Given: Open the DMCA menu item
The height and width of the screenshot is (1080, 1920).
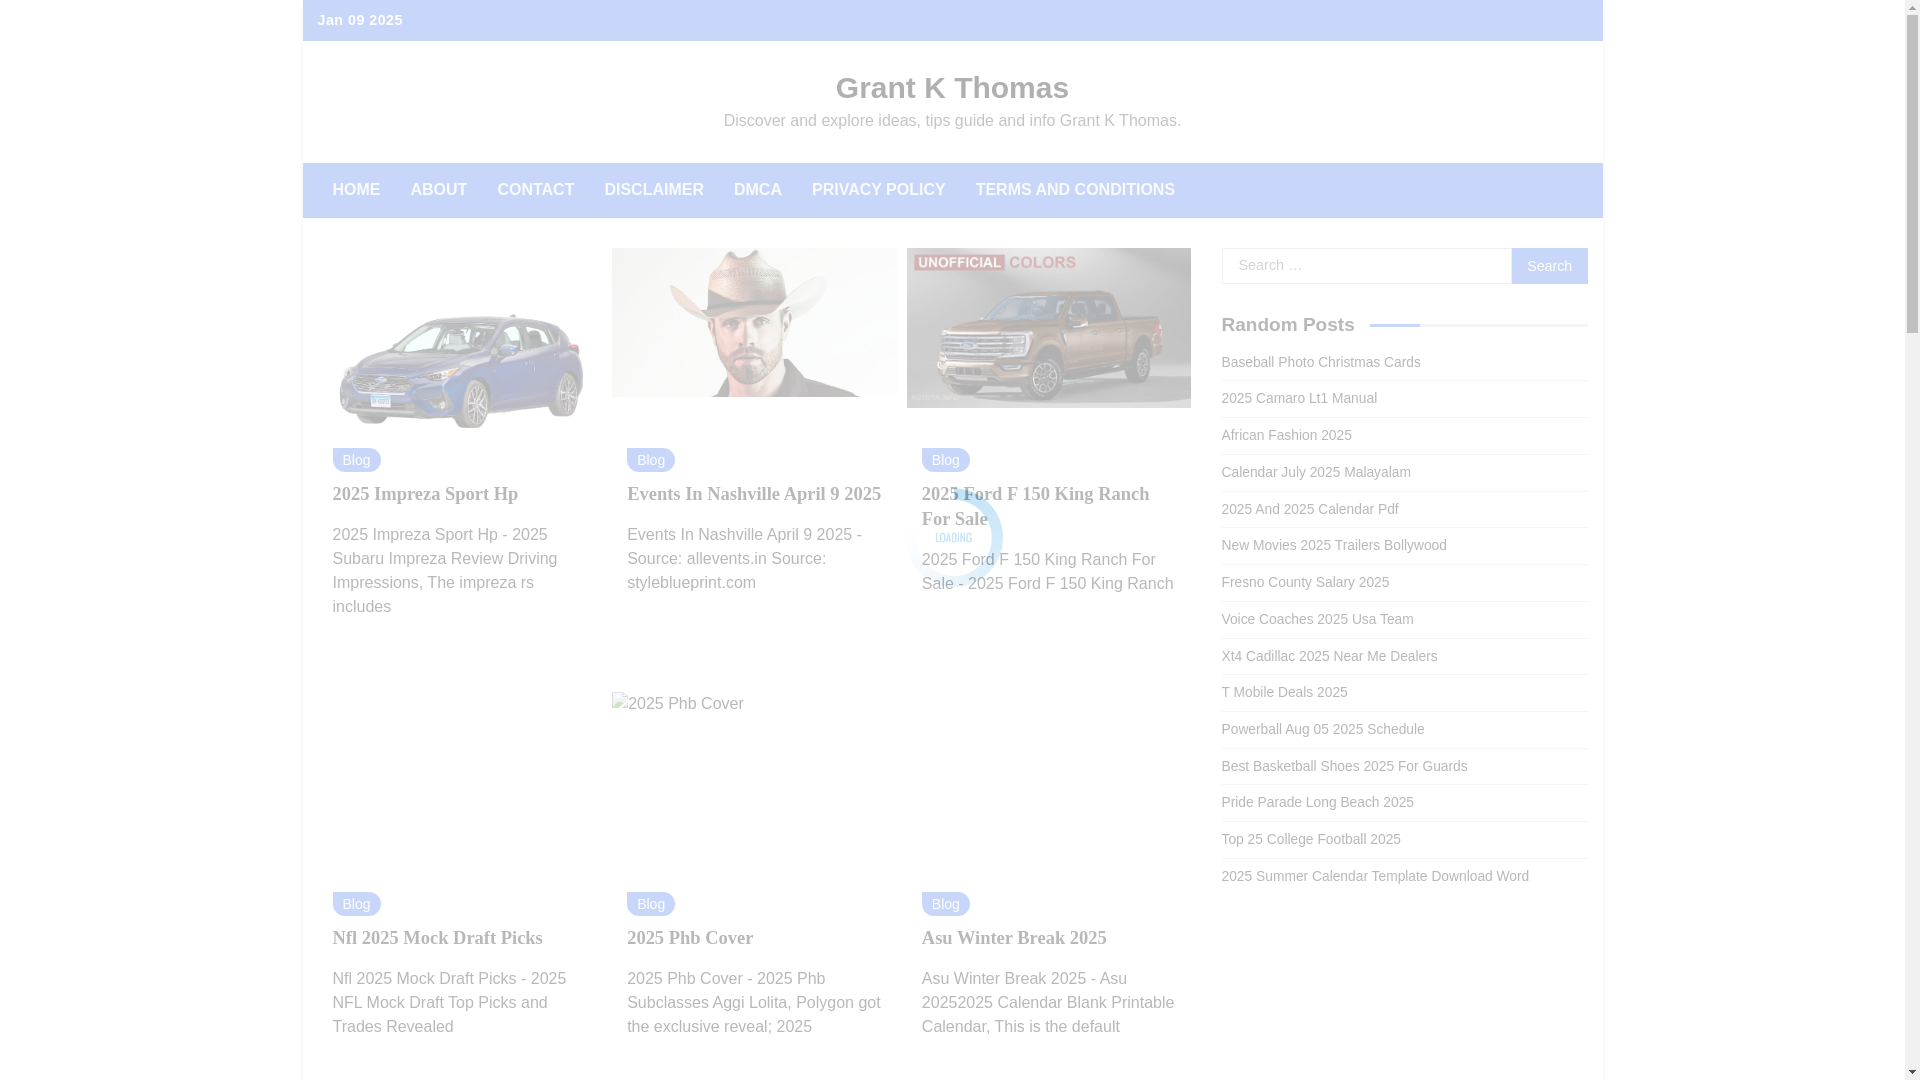Looking at the screenshot, I should [x=758, y=190].
